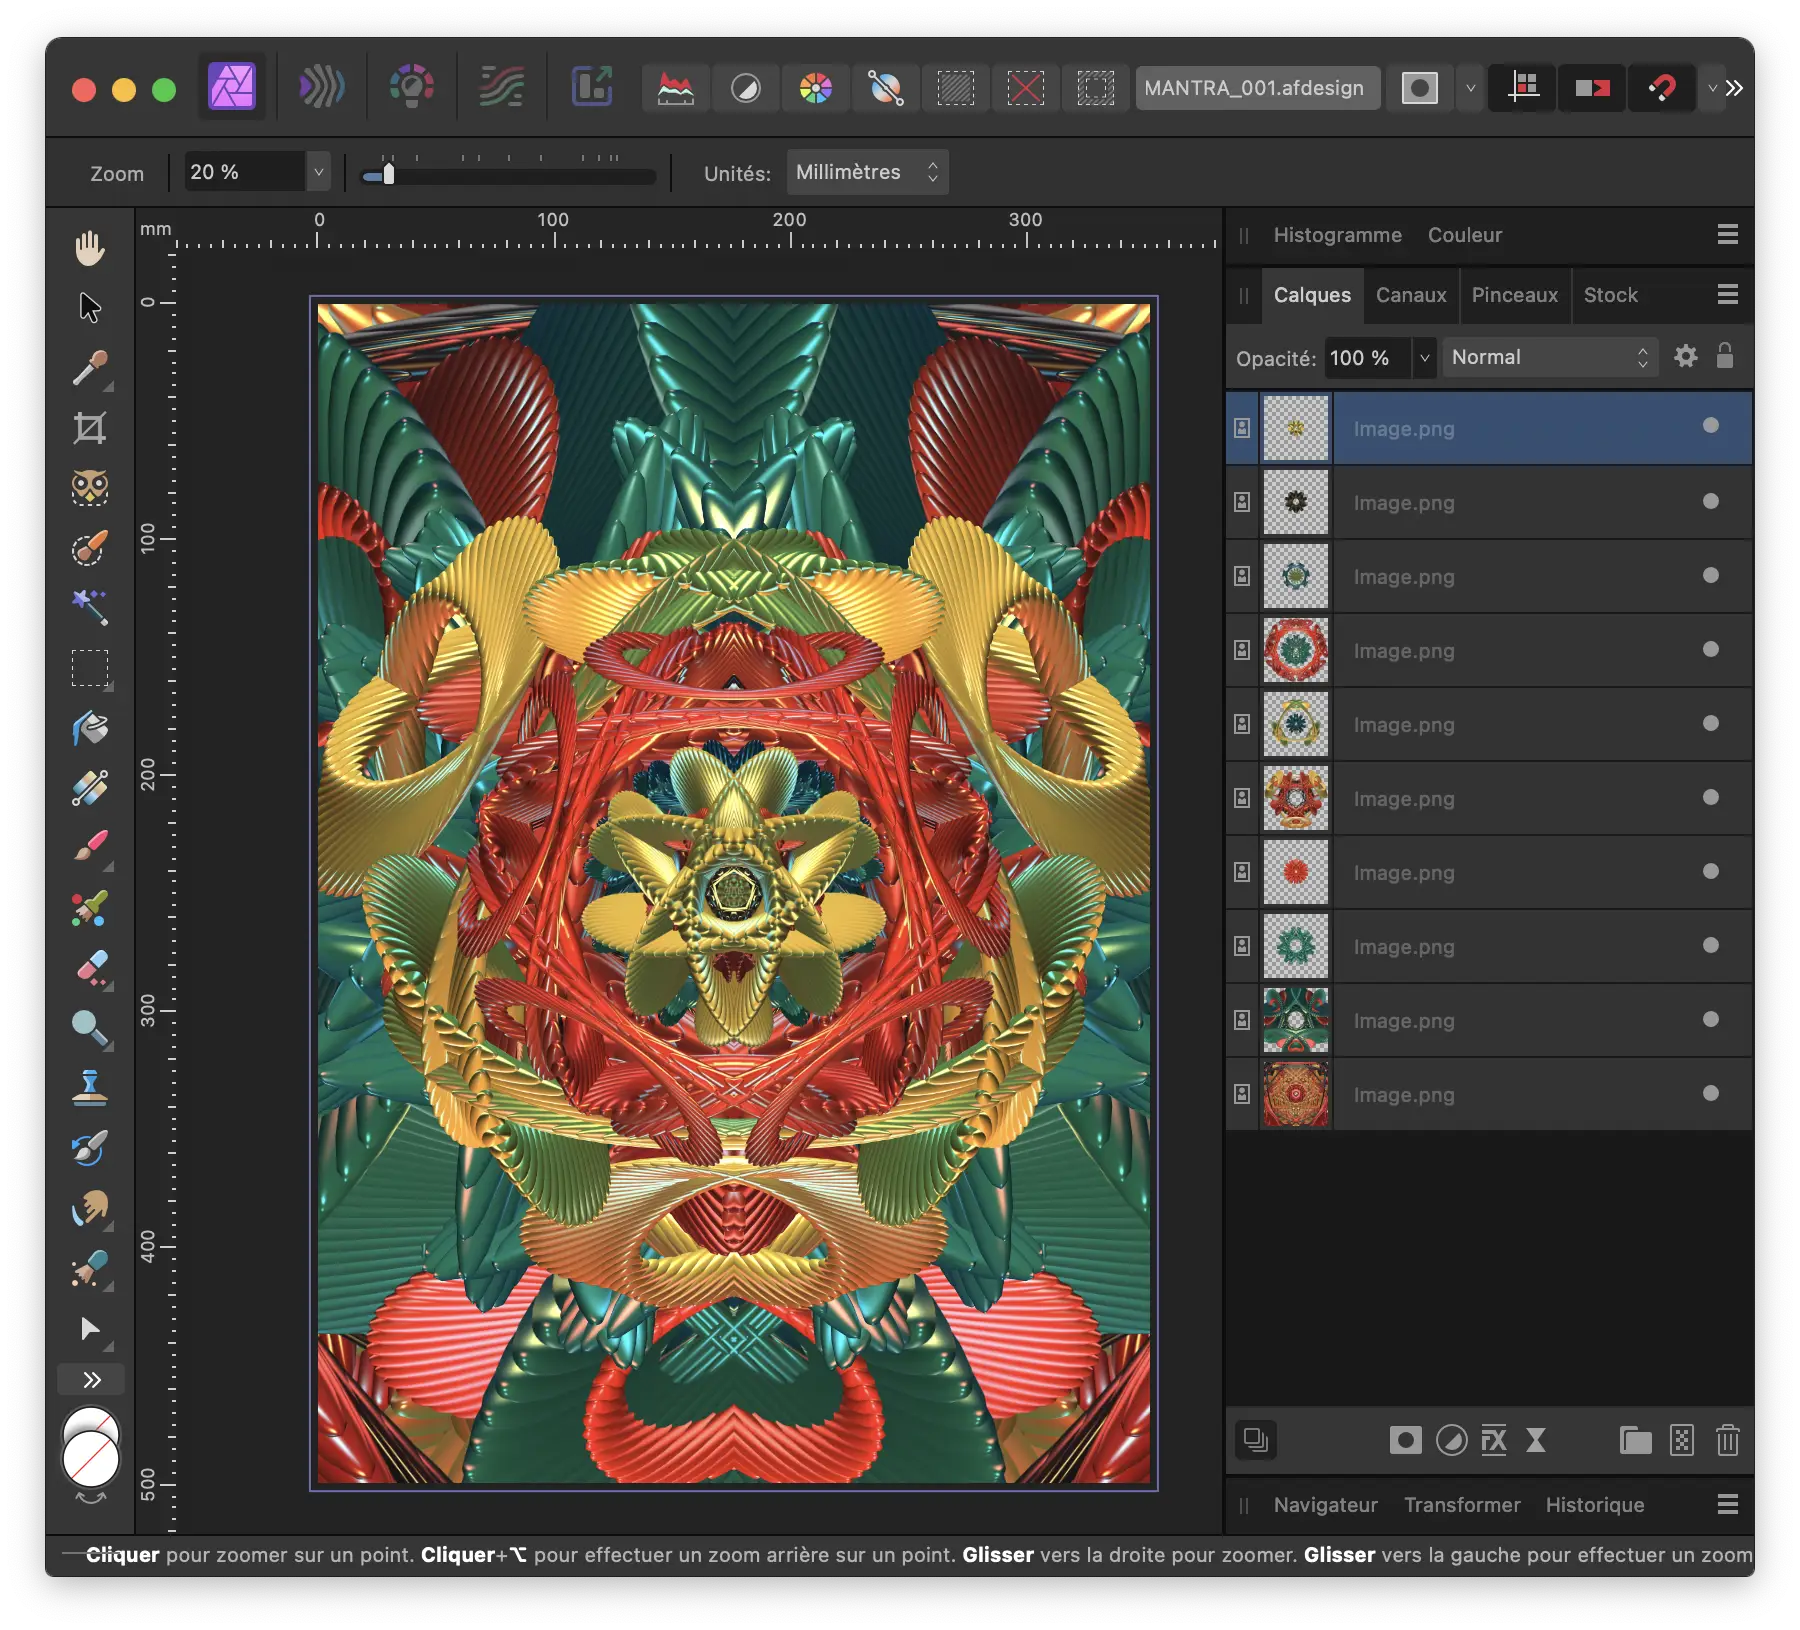The image size is (1800, 1630).
Task: Switch to the Liquify persona
Action: tap(322, 87)
